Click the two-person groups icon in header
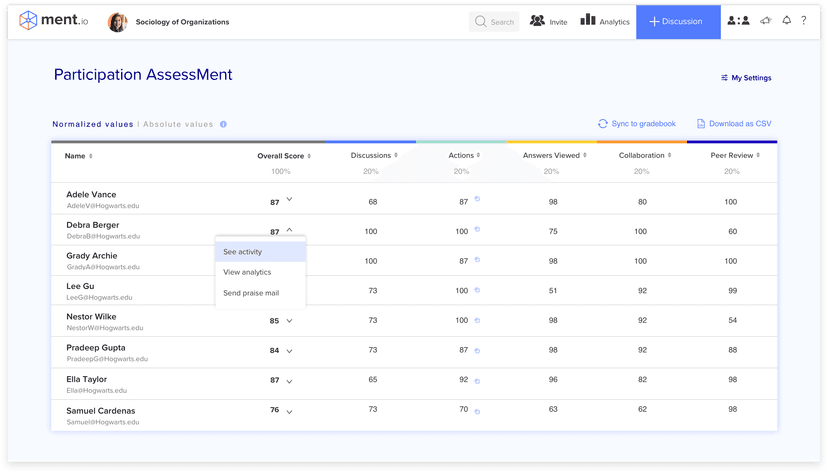Viewport: 828px width, 473px height. pyautogui.click(x=738, y=21)
